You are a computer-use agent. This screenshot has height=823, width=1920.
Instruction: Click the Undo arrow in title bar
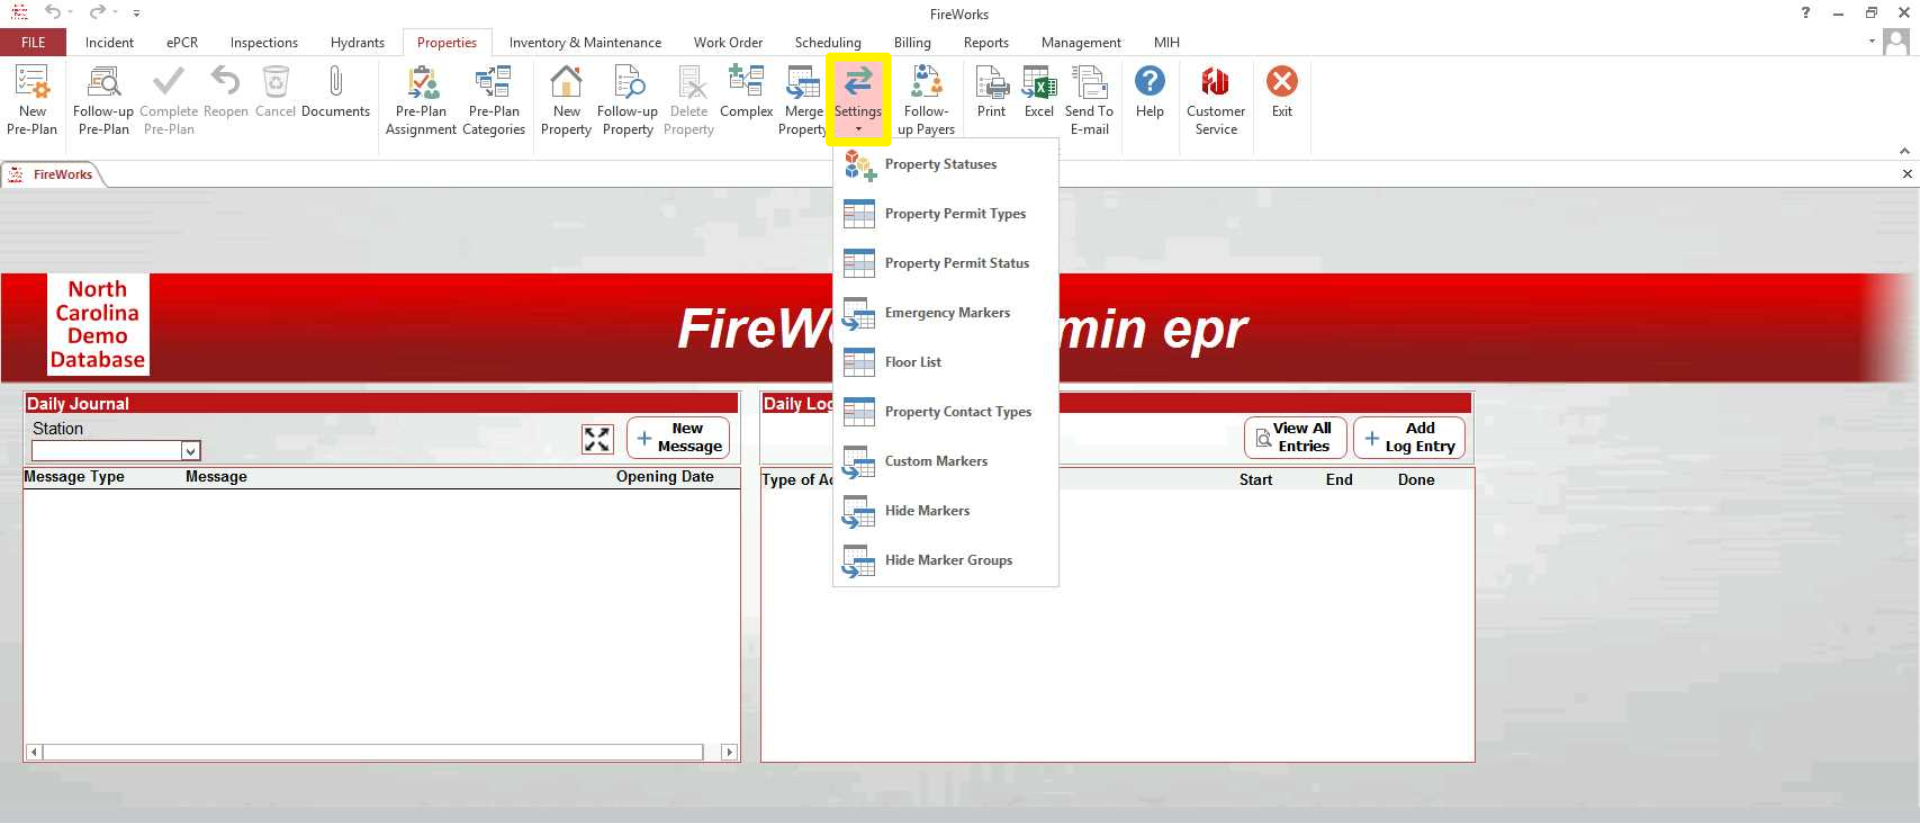[x=53, y=13]
